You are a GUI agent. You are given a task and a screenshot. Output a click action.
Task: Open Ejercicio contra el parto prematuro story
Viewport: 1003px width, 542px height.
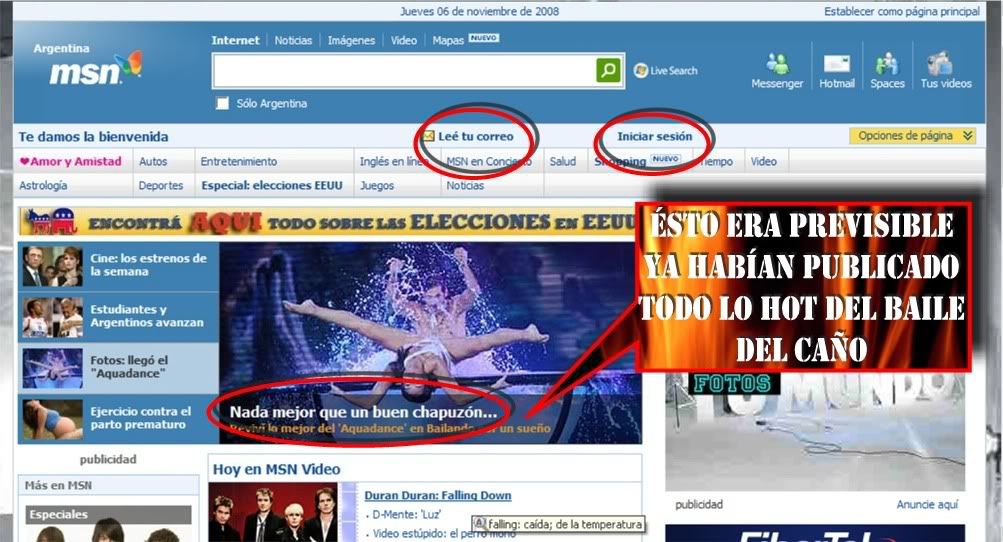[118, 418]
